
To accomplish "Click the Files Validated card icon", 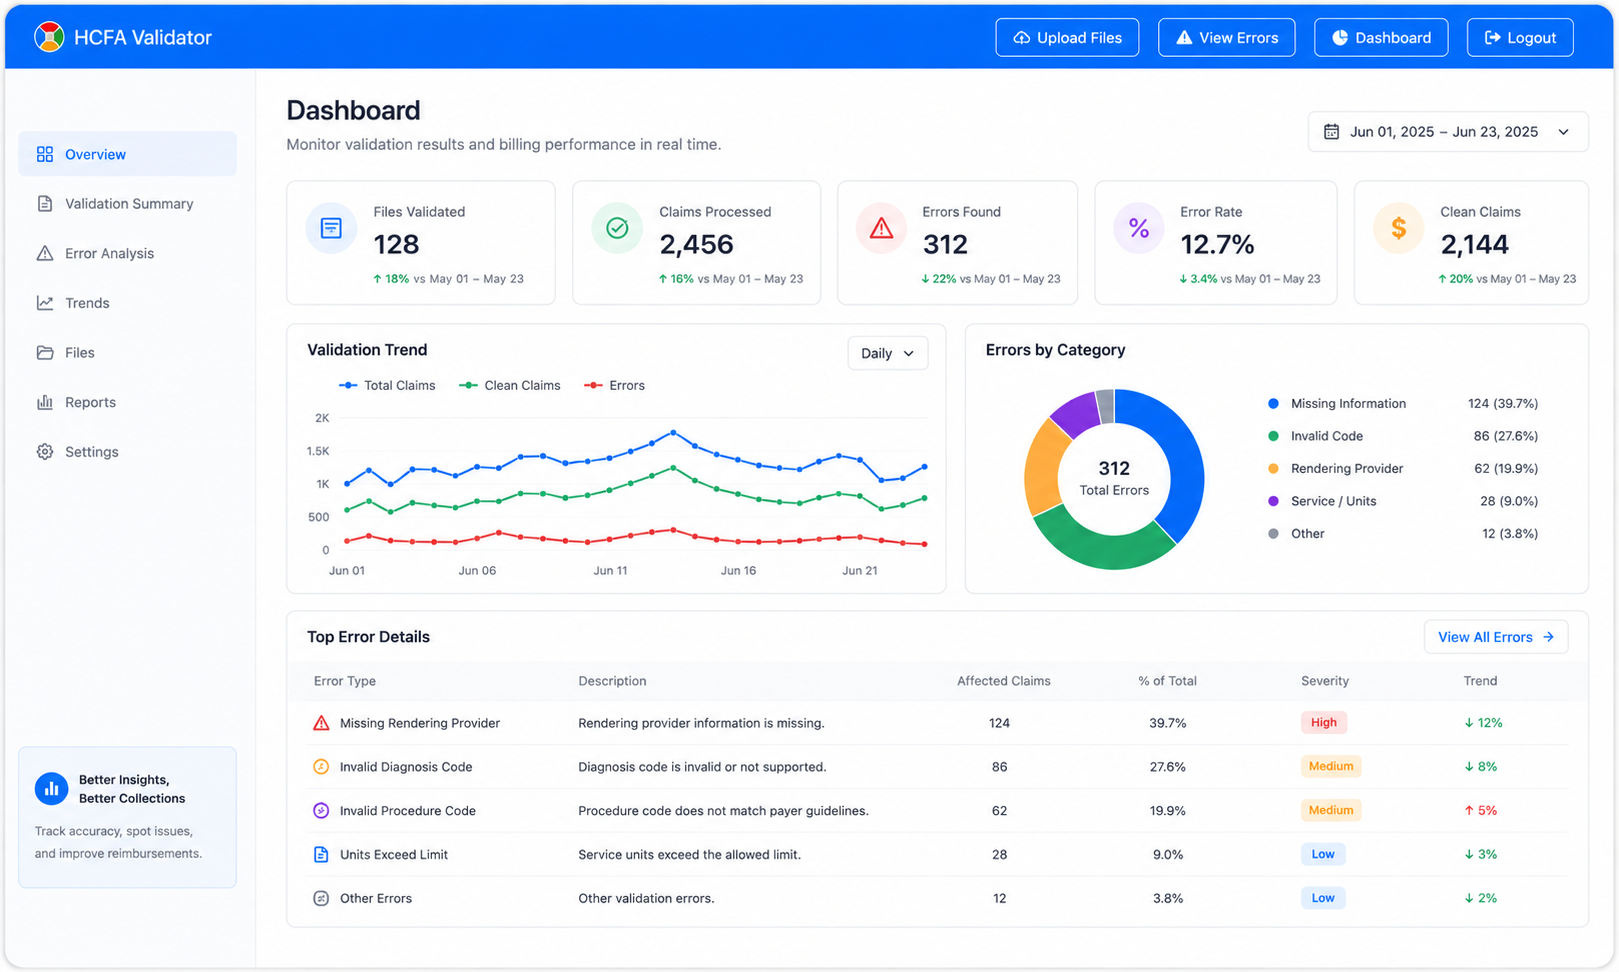I will coord(331,228).
